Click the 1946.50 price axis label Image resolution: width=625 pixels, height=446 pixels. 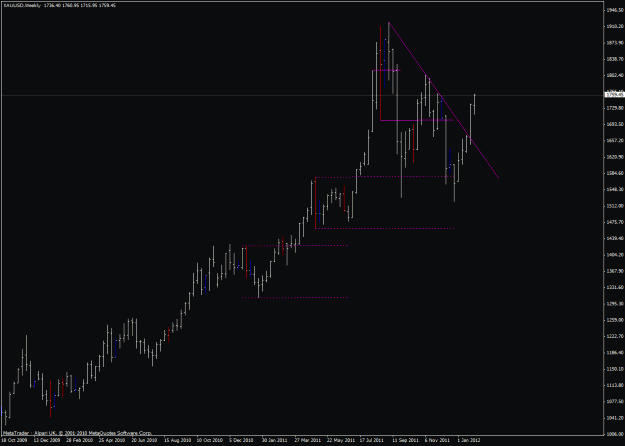coord(615,10)
